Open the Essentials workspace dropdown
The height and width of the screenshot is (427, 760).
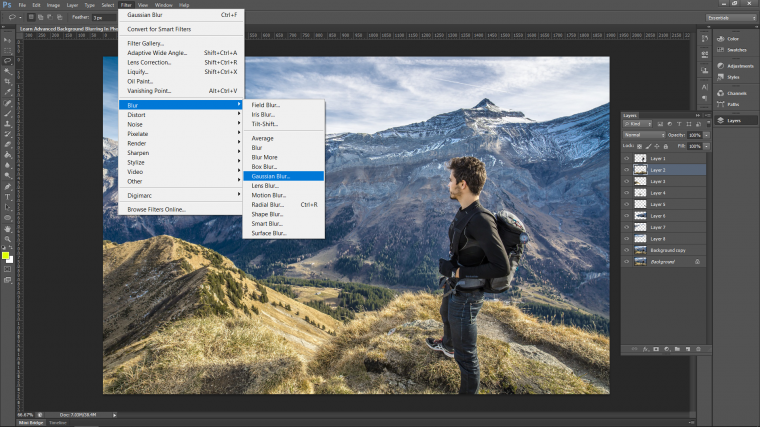click(x=731, y=18)
